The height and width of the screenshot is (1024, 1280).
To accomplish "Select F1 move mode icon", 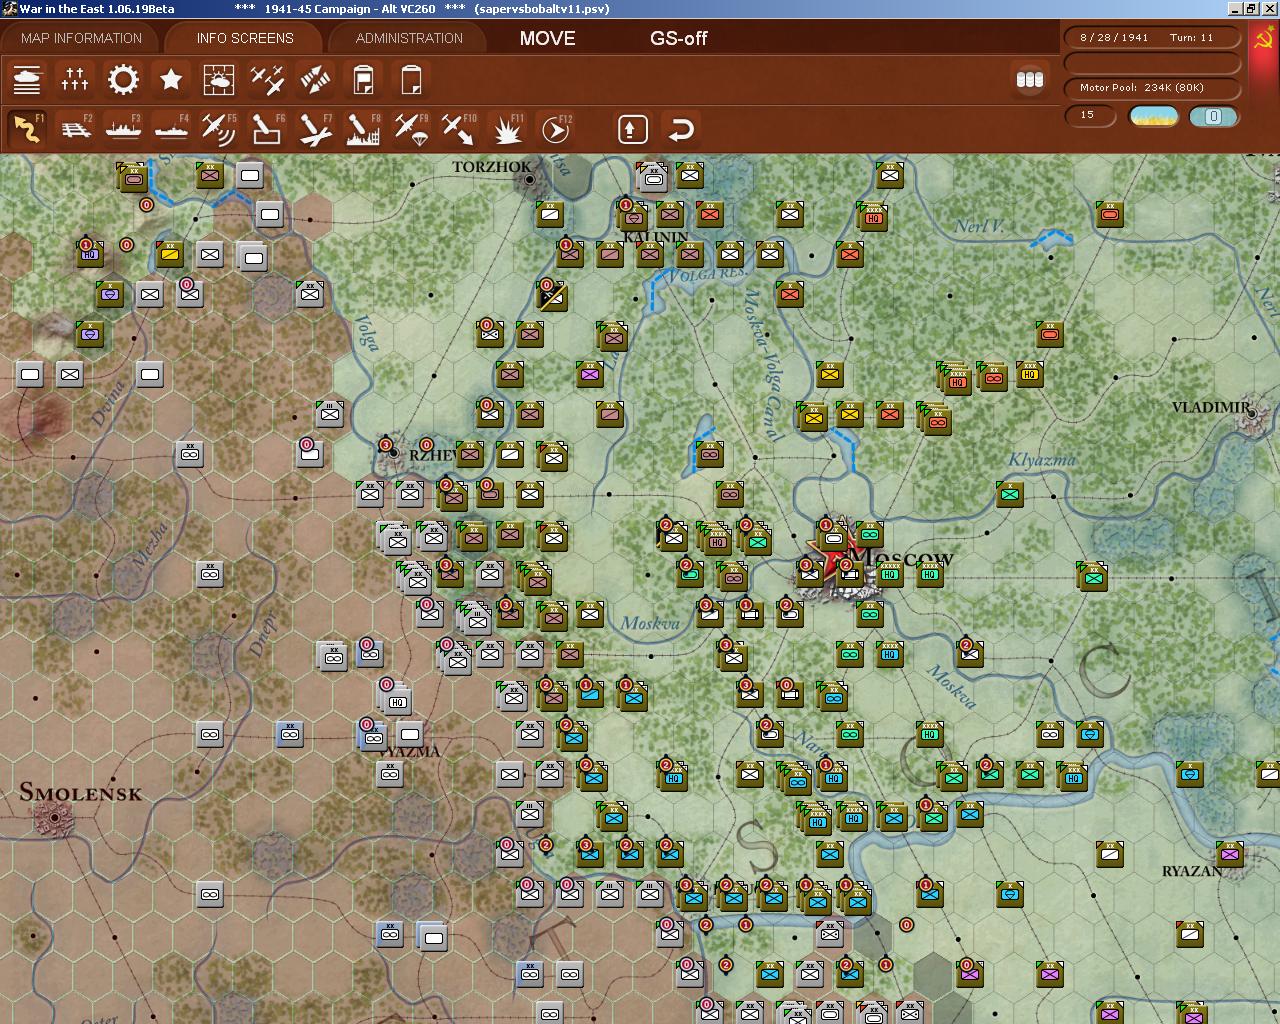I will [x=27, y=129].
